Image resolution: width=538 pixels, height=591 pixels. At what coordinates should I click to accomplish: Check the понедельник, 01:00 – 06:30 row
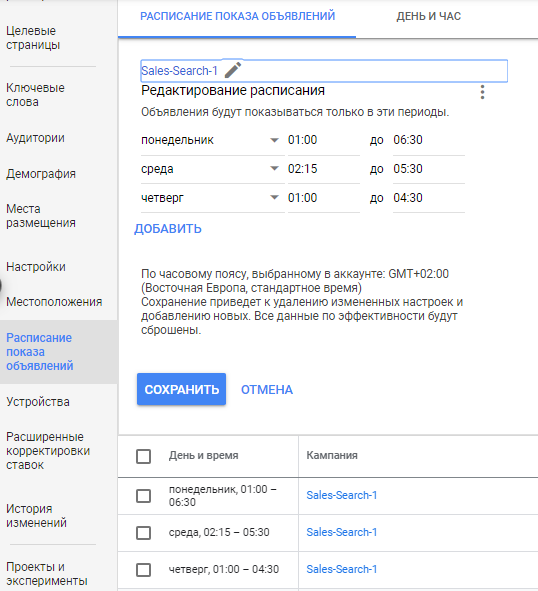[143, 496]
